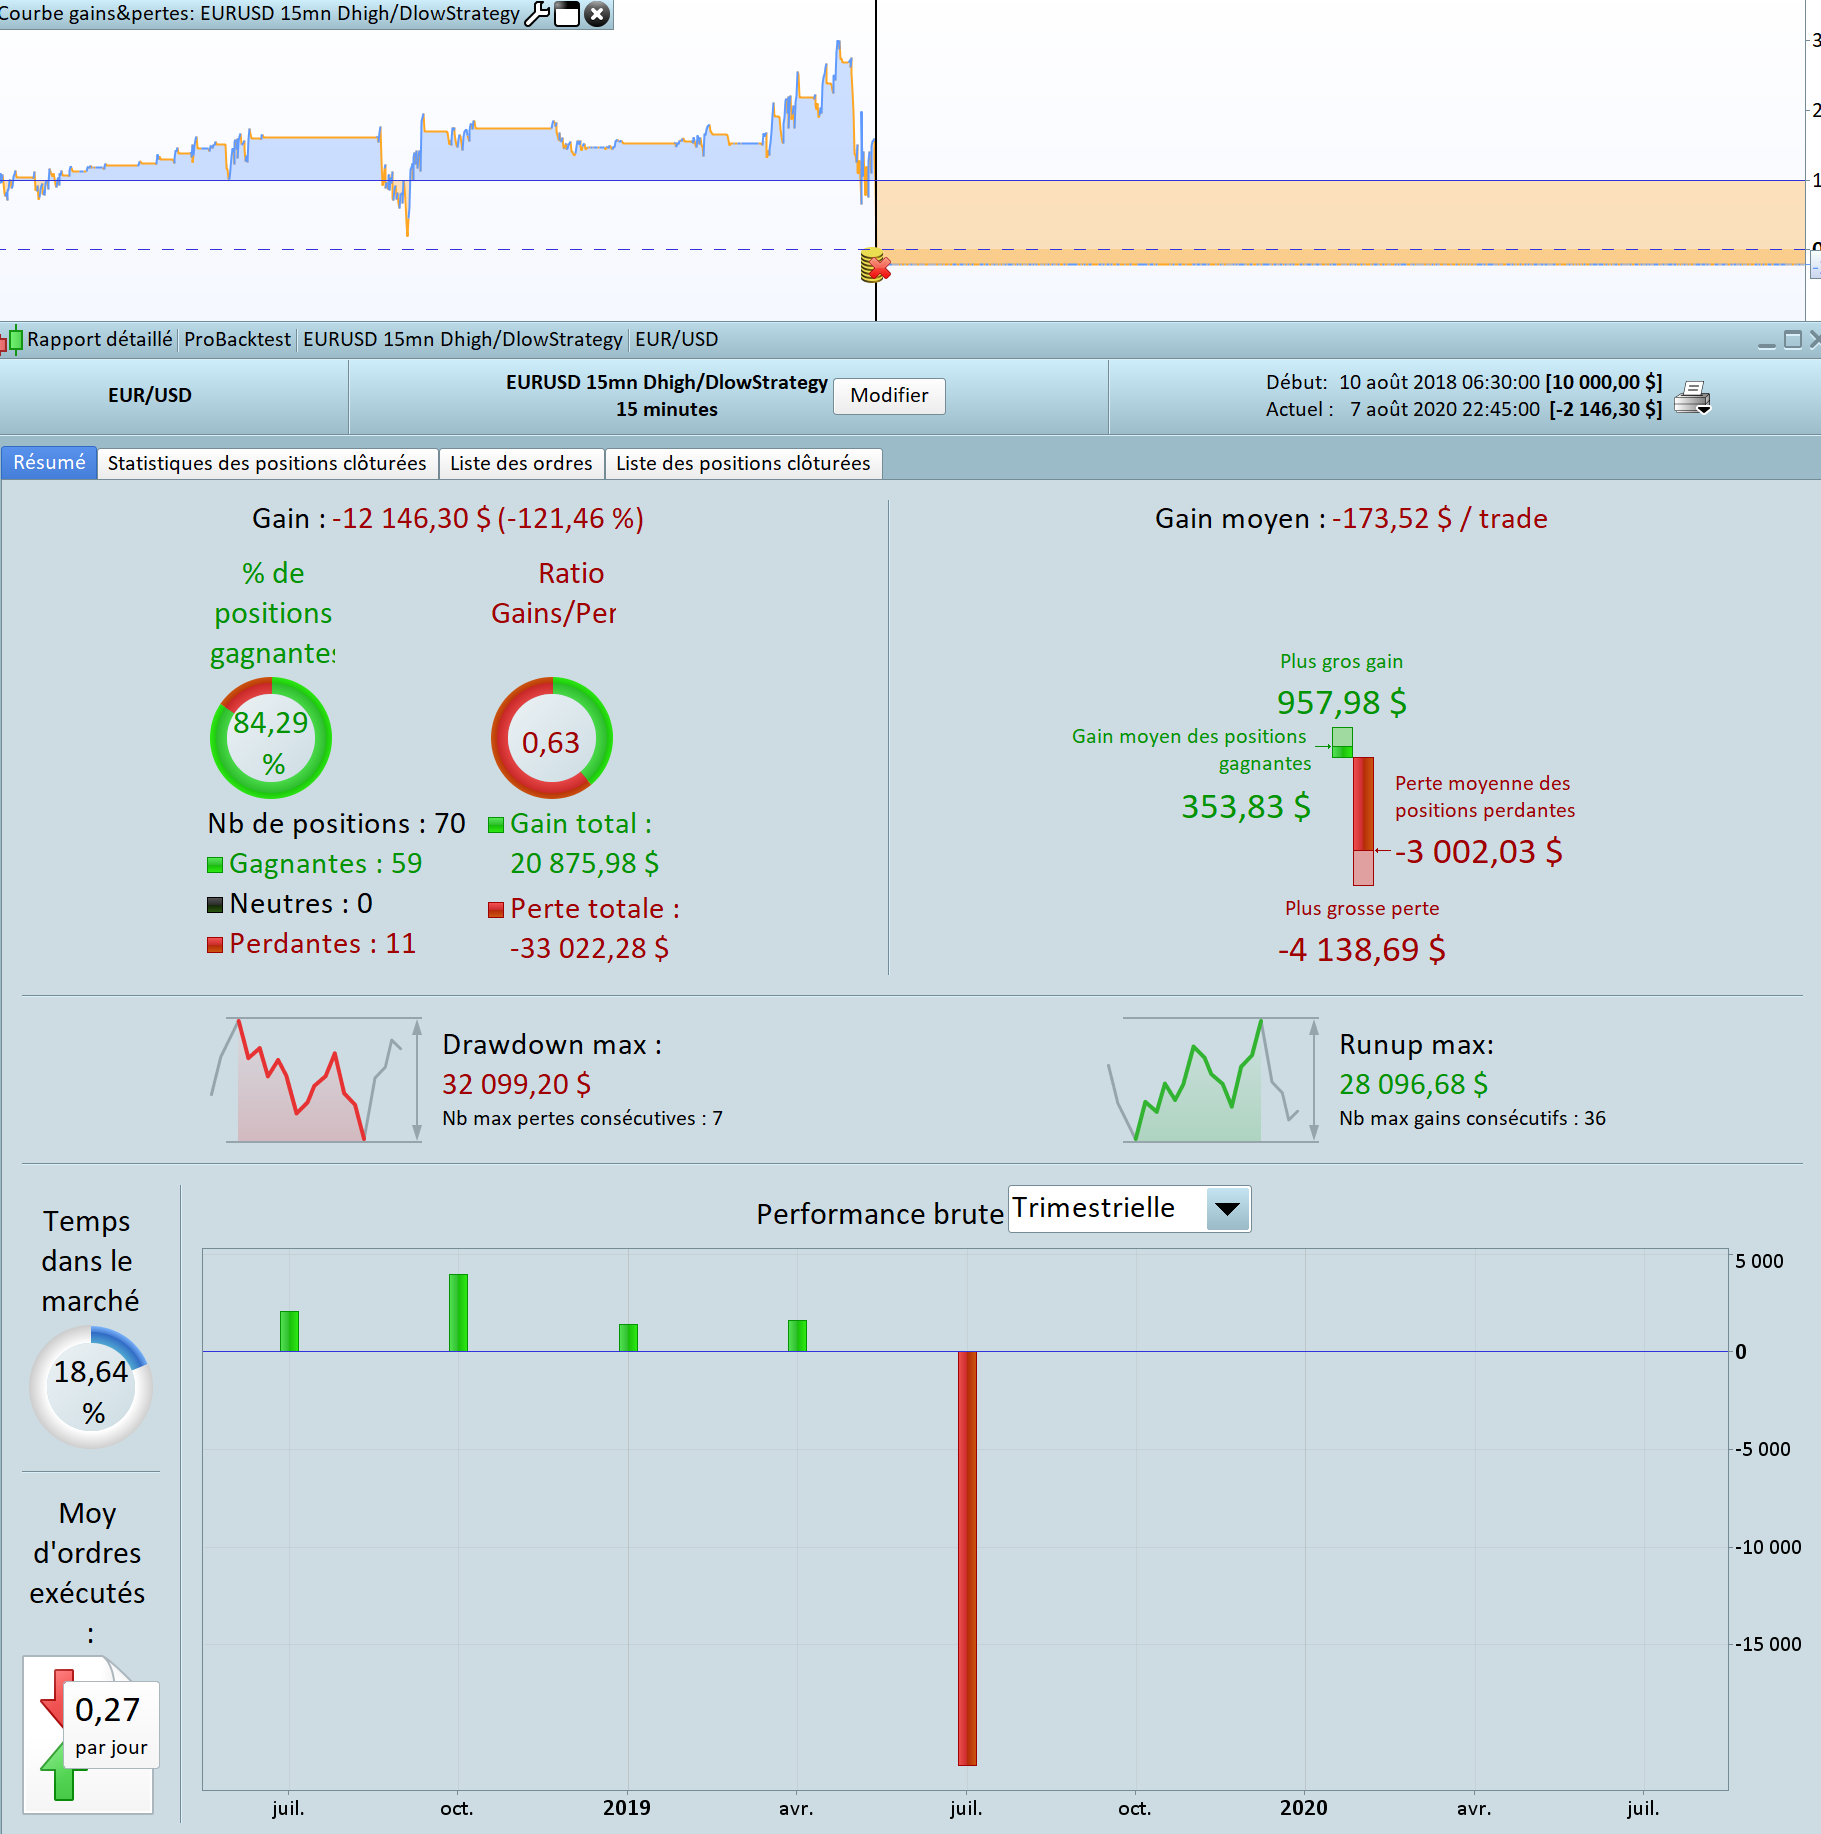1821x1834 pixels.
Task: Click the Perdantes : 11 label
Action: pos(322,943)
